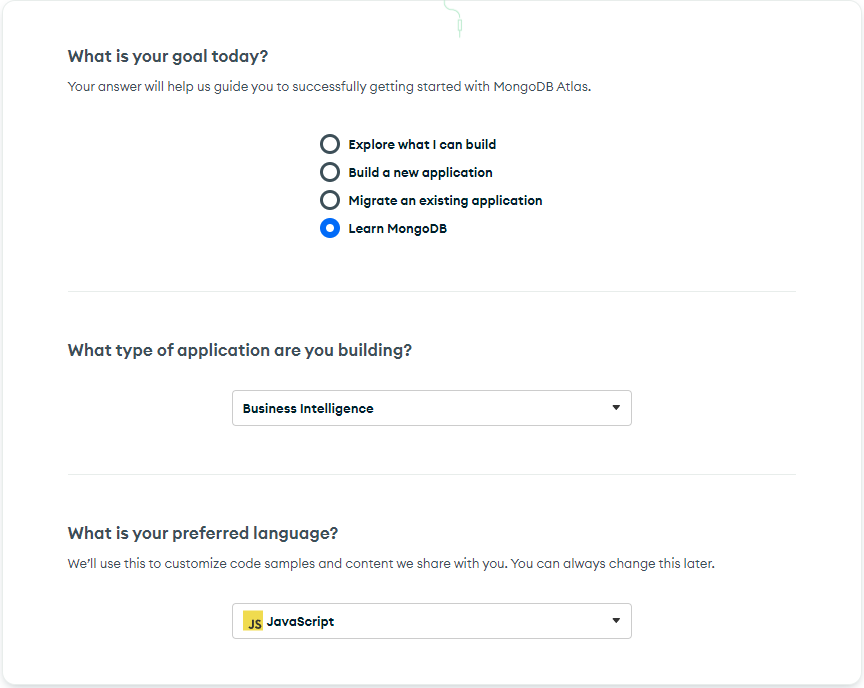
Task: Pick the 'Learn MongoDB' radio button
Action: 330,228
